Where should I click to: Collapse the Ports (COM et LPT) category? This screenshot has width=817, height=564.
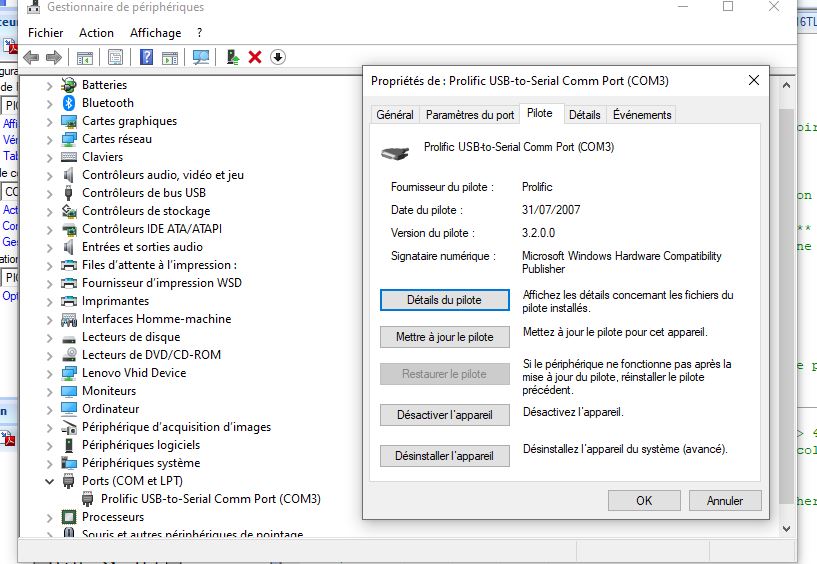49,481
